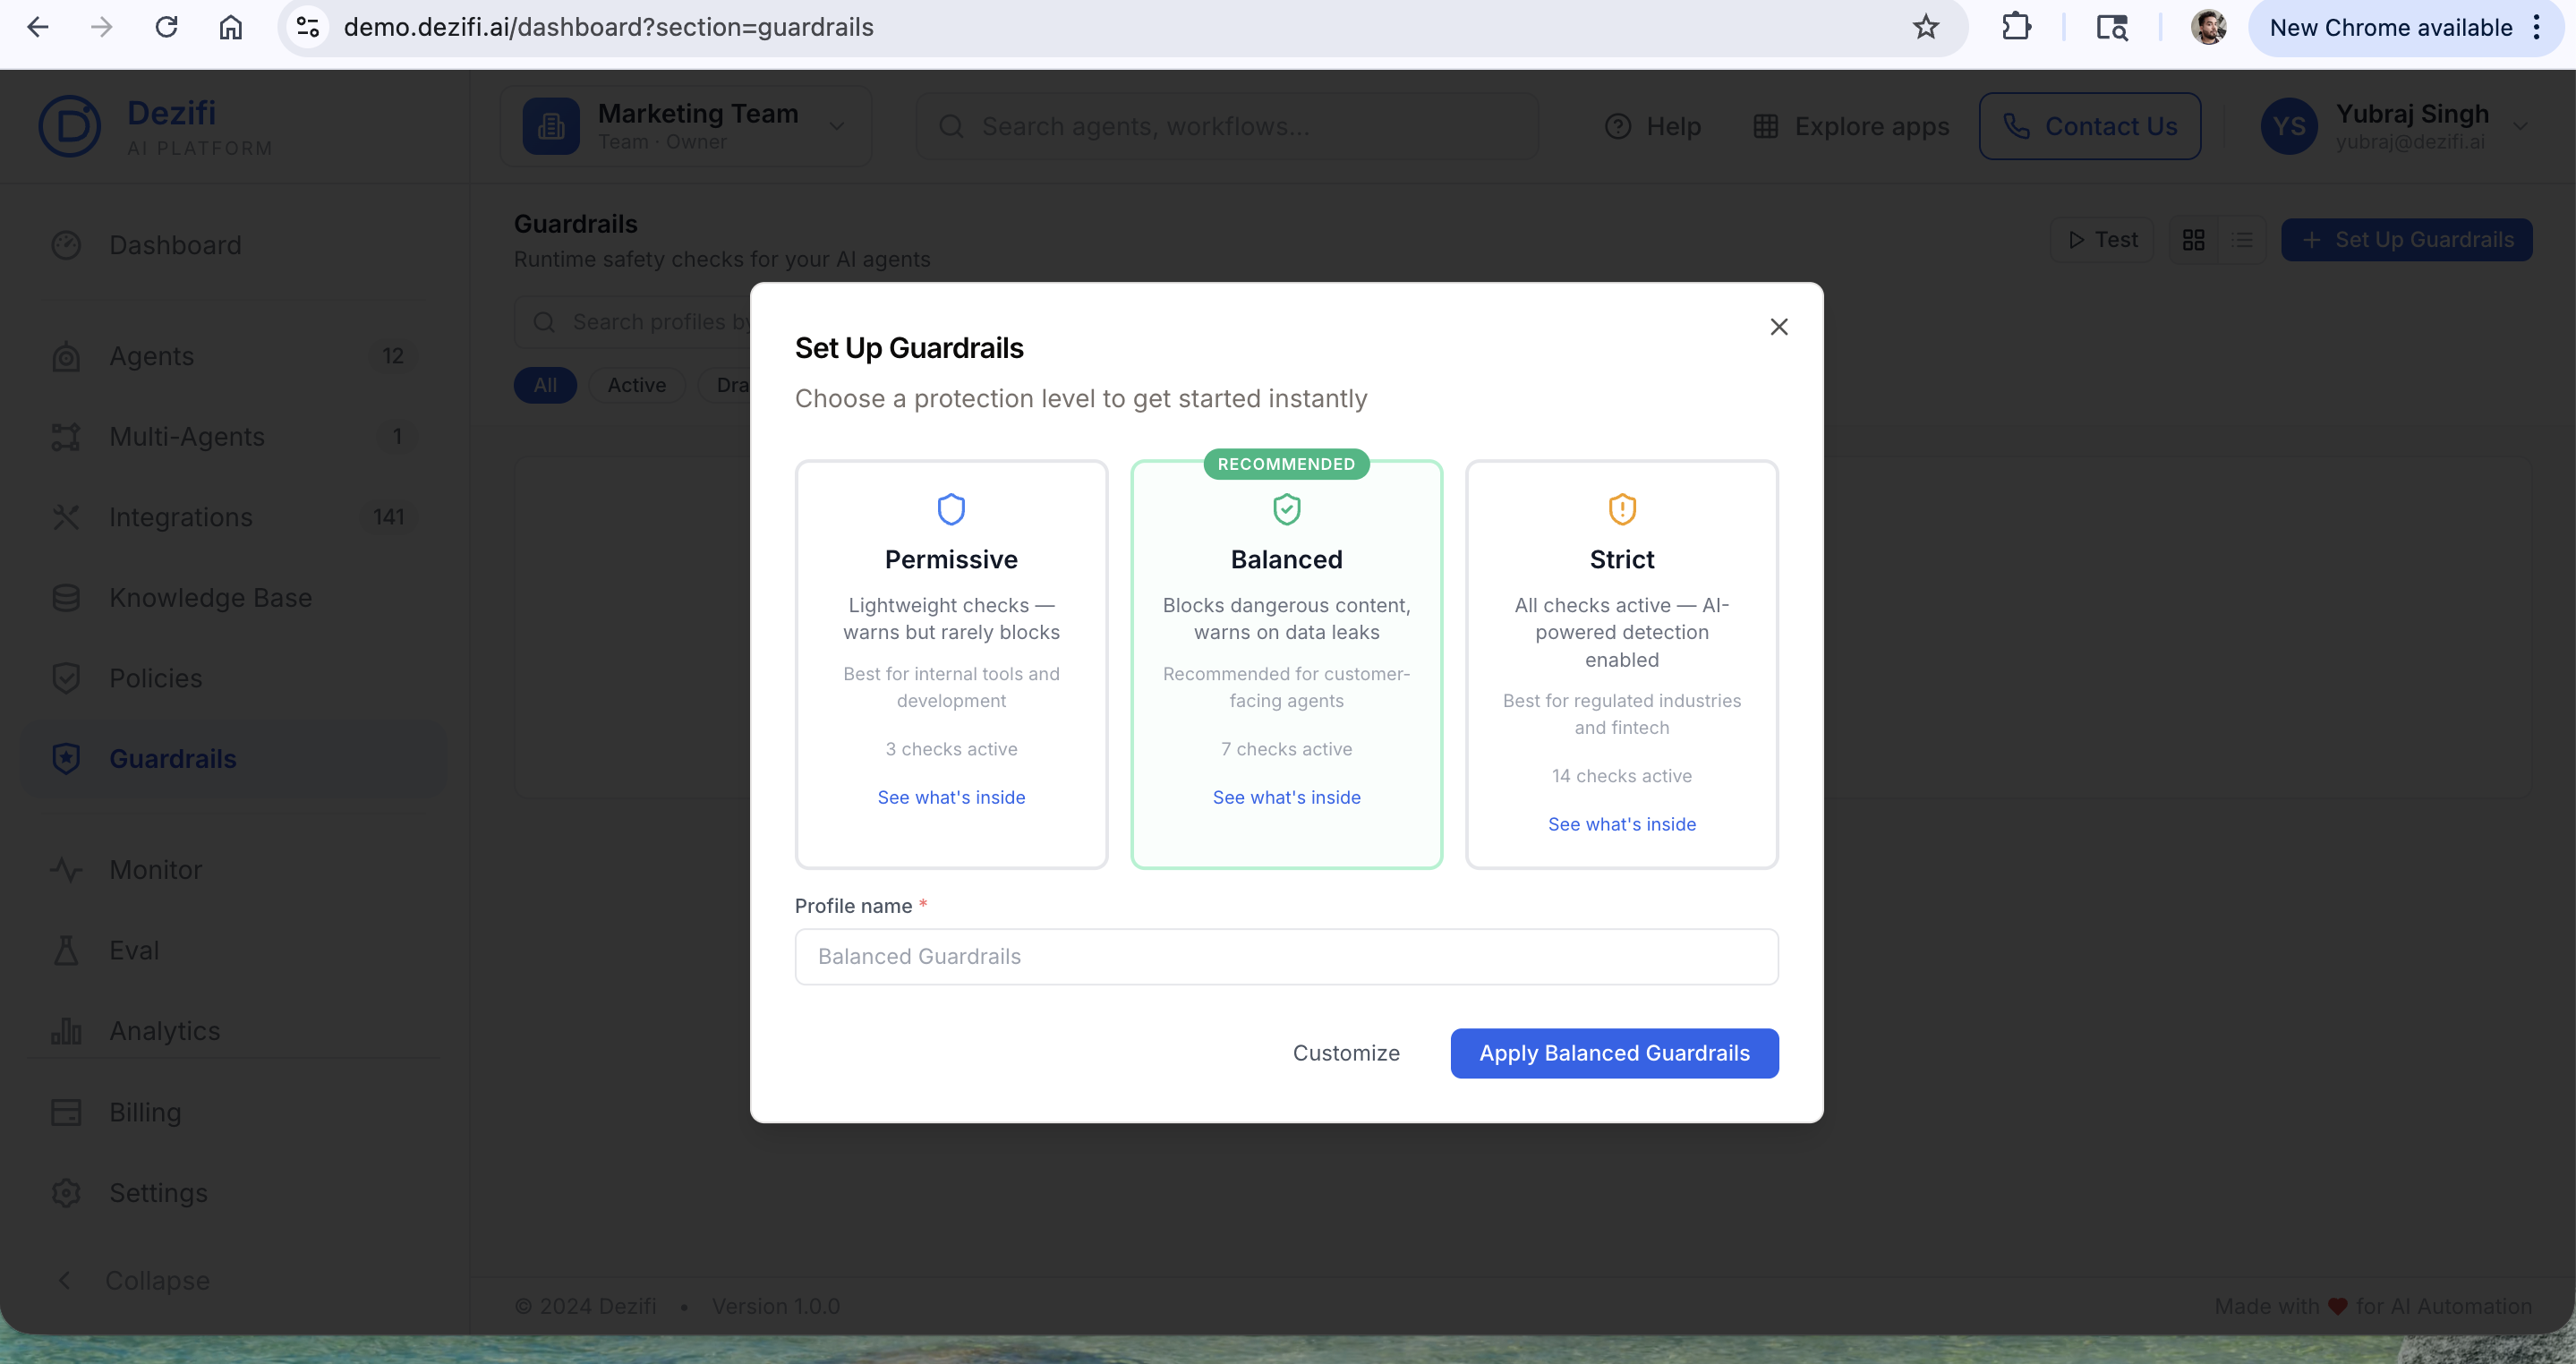Open See what's inside for Strict
This screenshot has height=1364, width=2576.
click(1621, 824)
